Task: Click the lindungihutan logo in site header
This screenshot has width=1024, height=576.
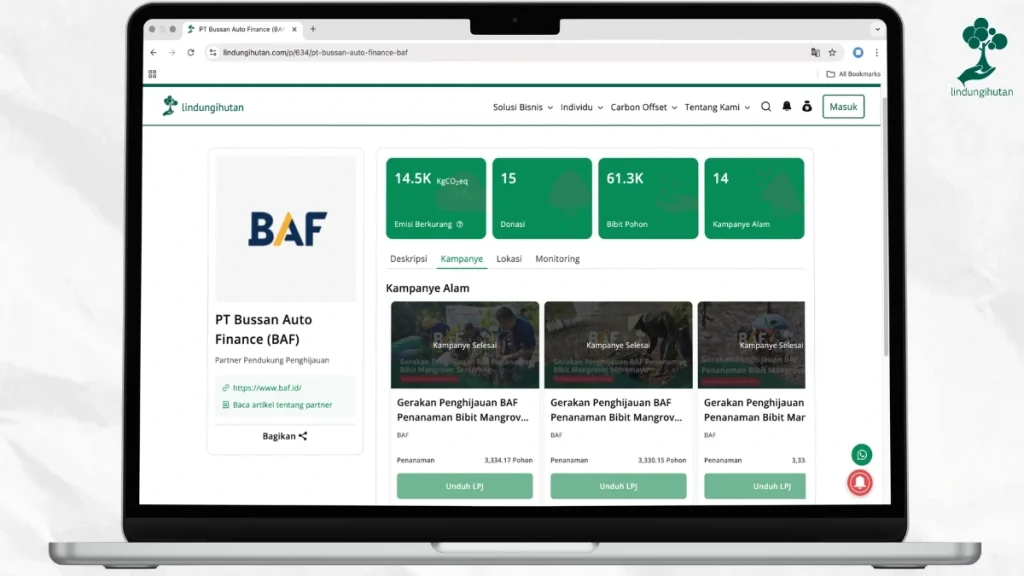Action: tap(203, 106)
